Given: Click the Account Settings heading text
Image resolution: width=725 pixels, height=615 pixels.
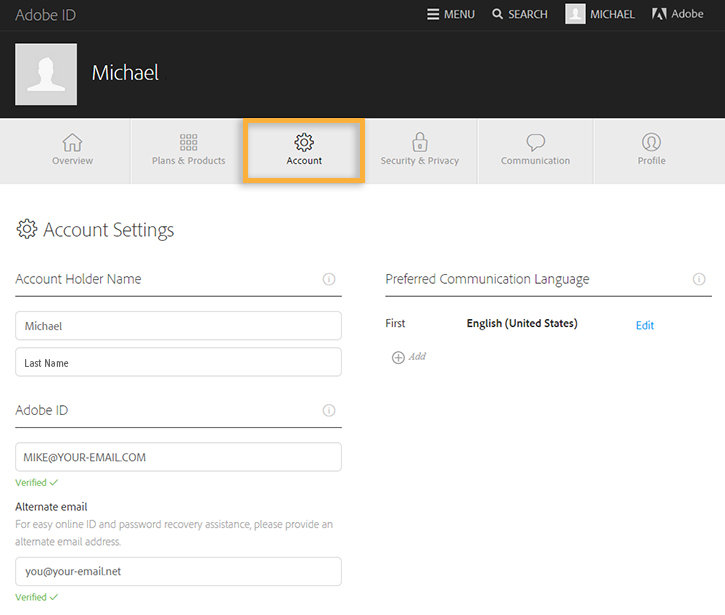Looking at the screenshot, I should pyautogui.click(x=109, y=230).
